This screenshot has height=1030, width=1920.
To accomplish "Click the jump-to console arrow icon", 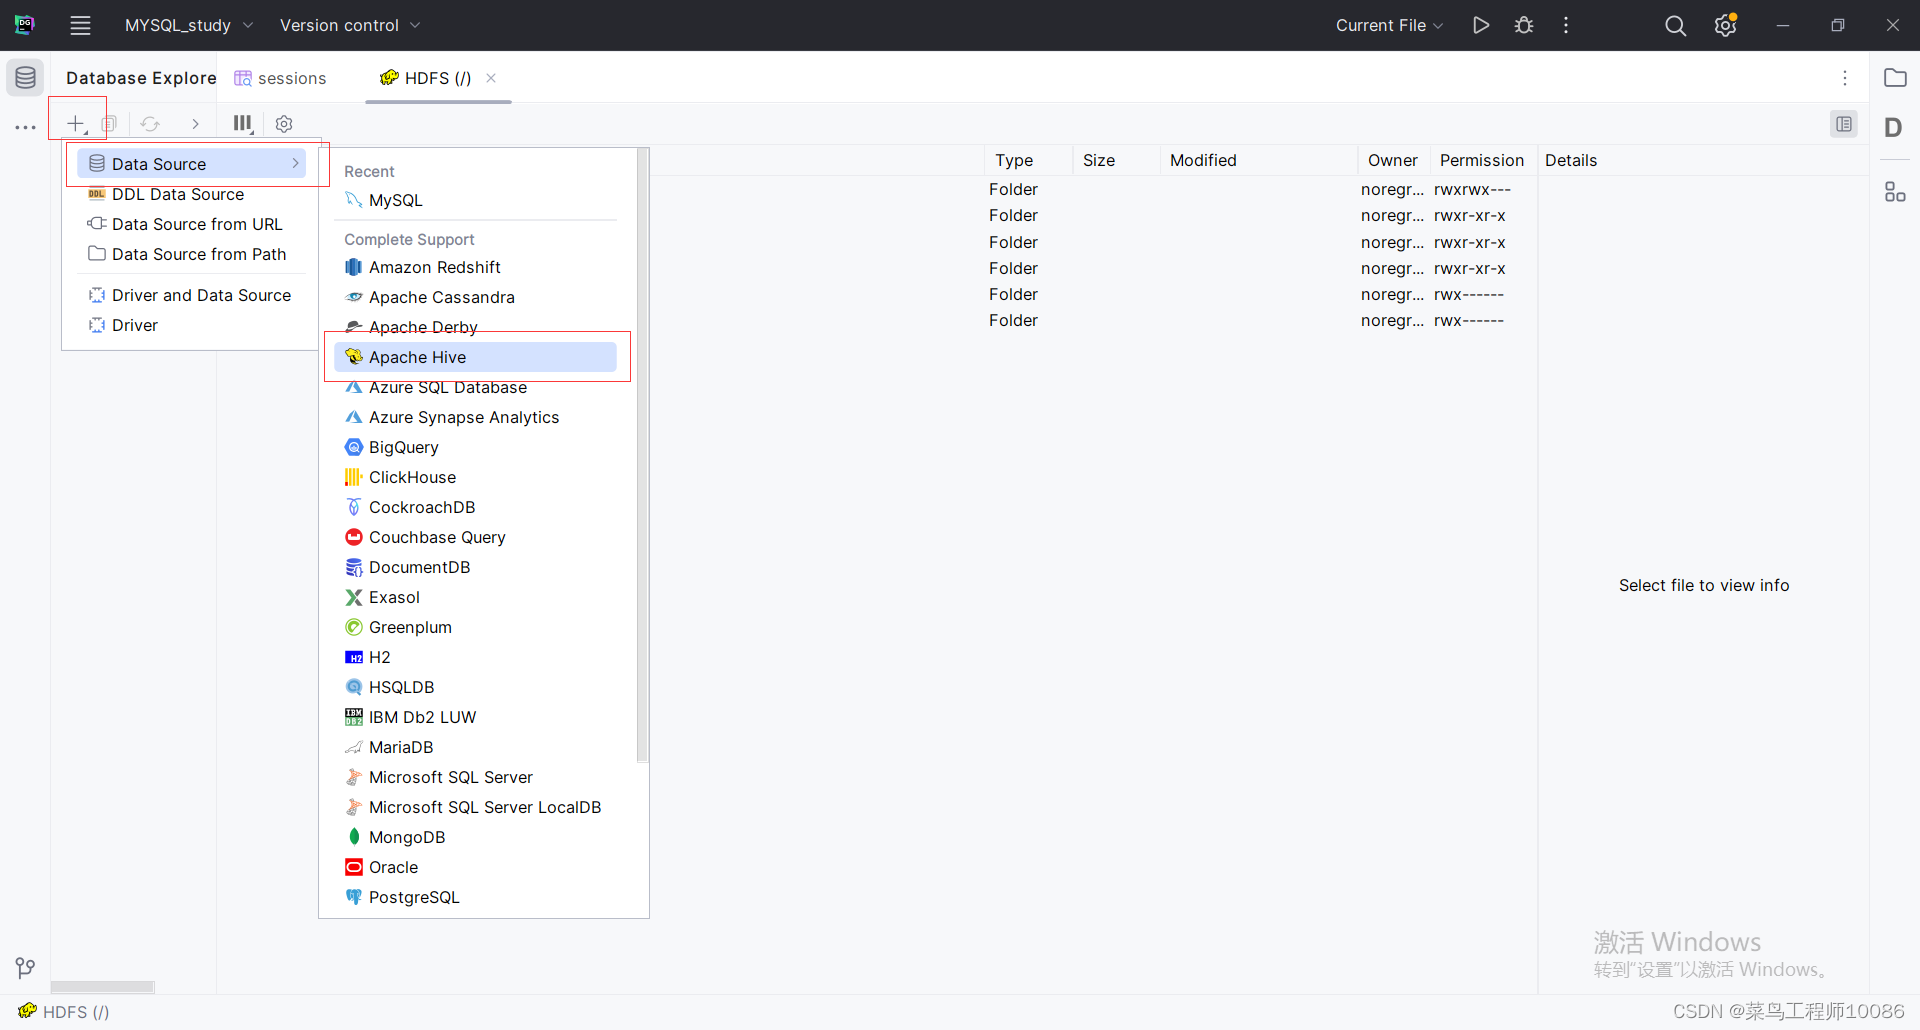I will [195, 123].
